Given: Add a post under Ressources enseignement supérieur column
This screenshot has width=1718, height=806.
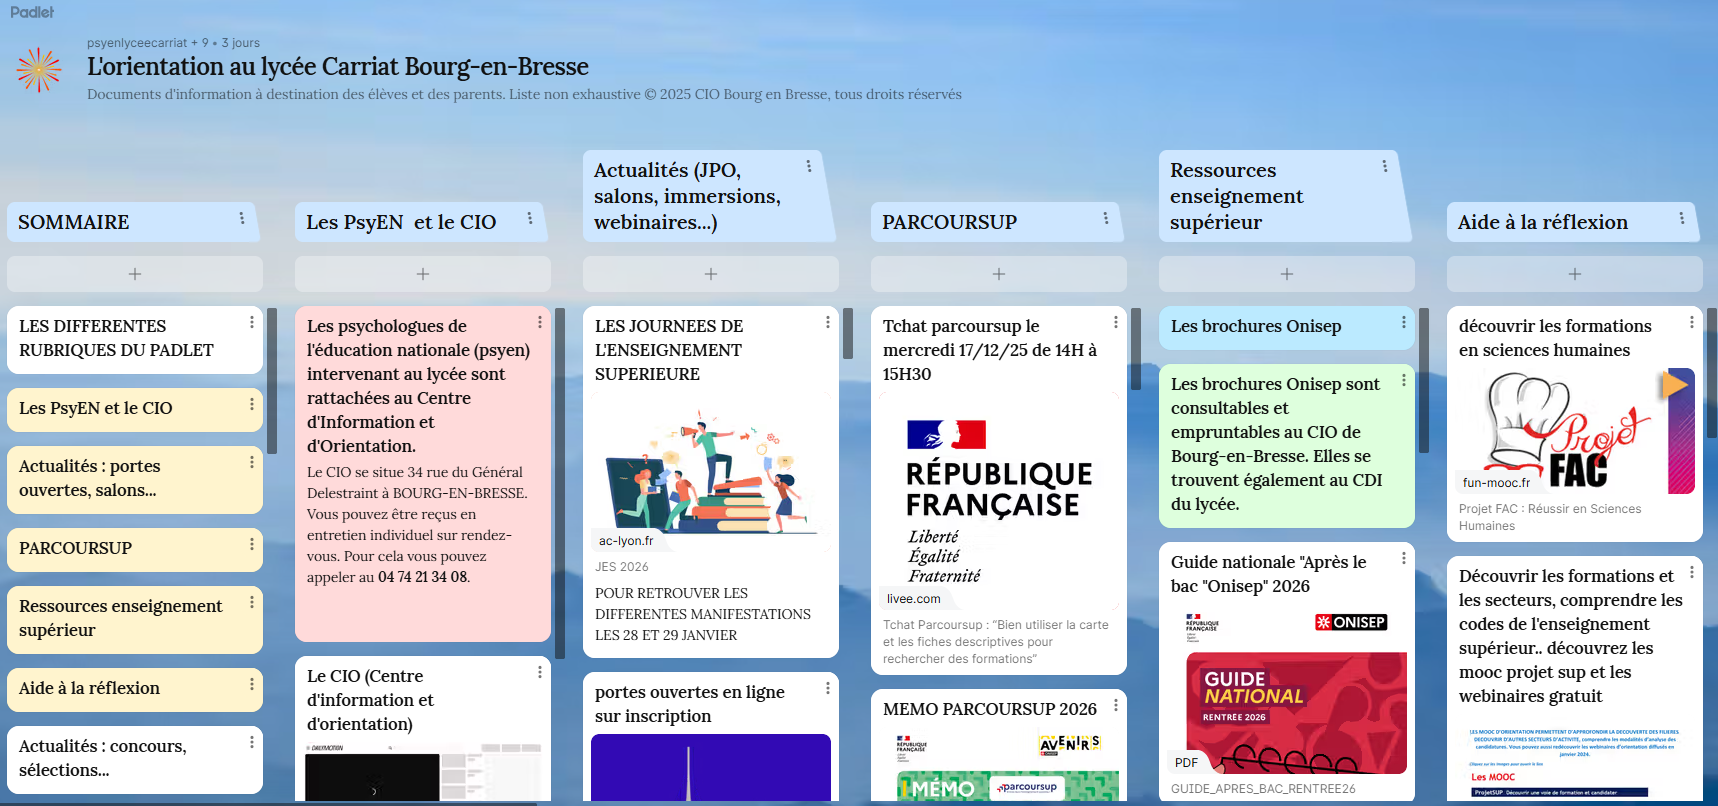Looking at the screenshot, I should pos(1286,274).
